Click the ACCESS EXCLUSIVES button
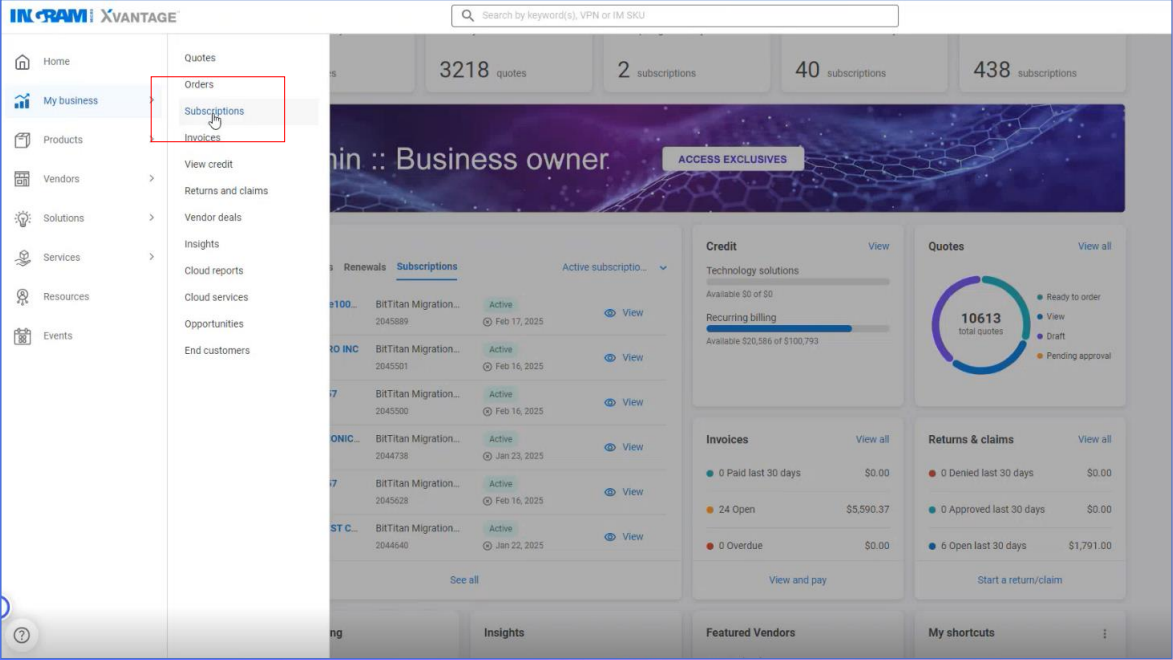The image size is (1173, 660). [x=732, y=159]
